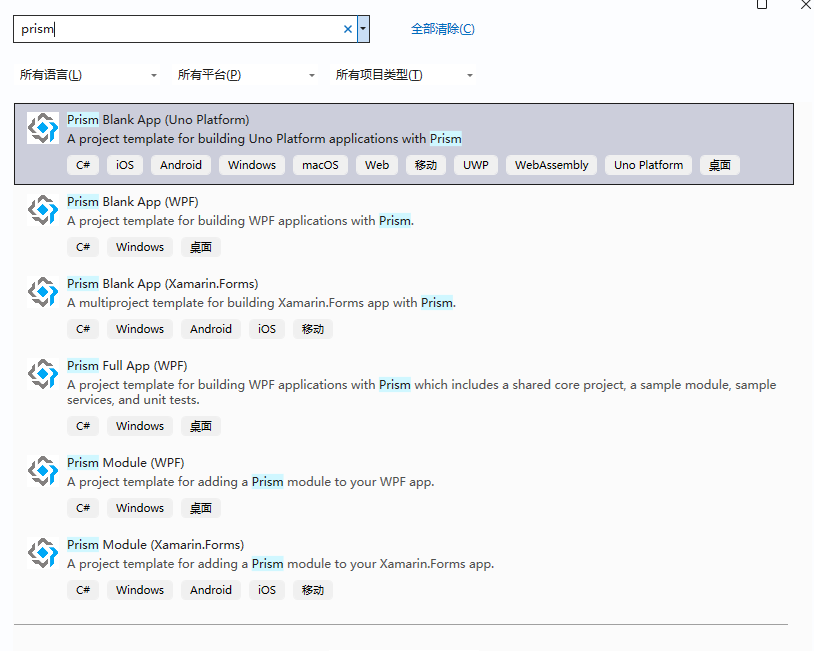Click the macOS tag on Uno Platform template
The height and width of the screenshot is (651, 814).
click(320, 165)
